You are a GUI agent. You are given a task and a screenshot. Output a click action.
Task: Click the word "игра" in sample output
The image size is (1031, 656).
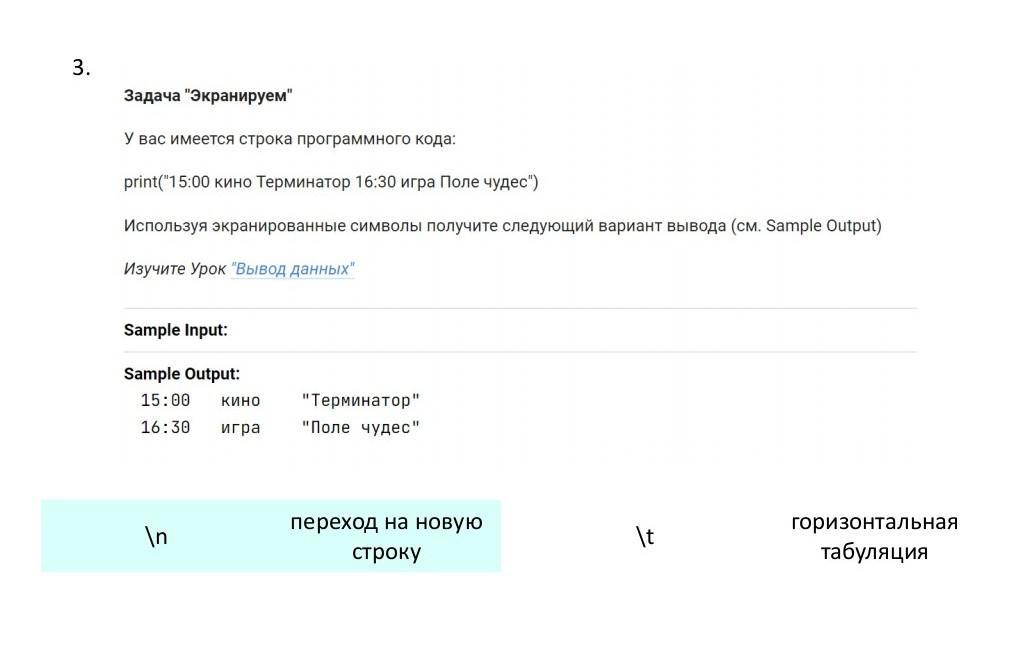[x=240, y=428]
